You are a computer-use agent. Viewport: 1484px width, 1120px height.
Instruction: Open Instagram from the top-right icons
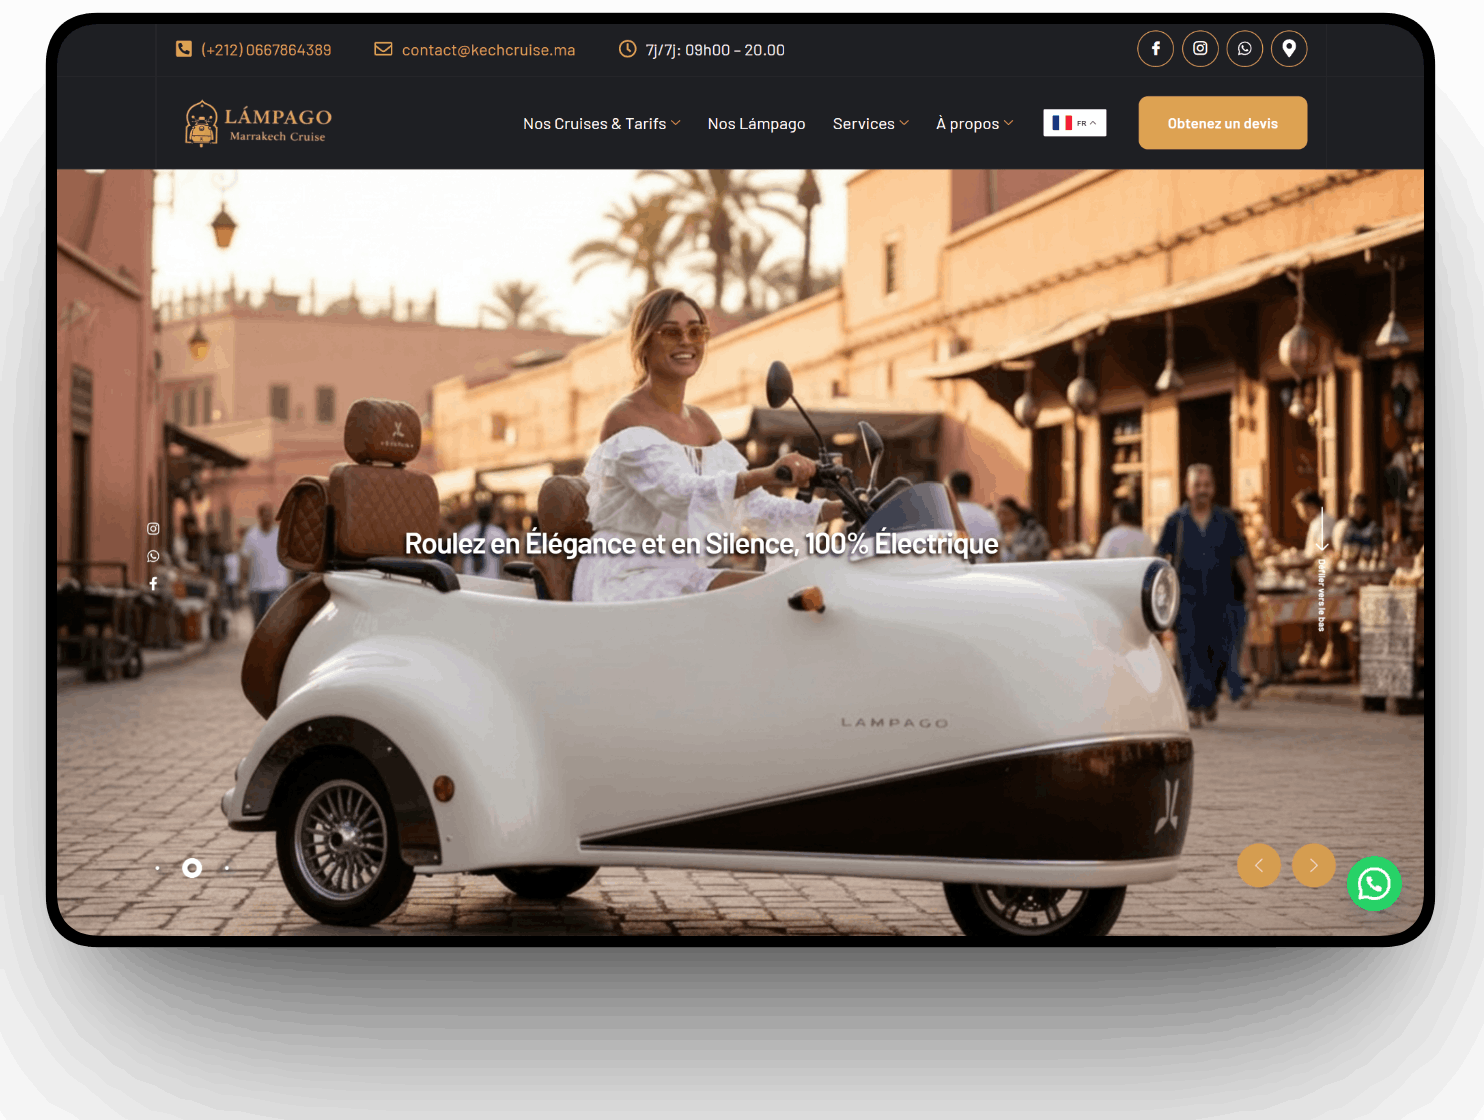(1200, 48)
